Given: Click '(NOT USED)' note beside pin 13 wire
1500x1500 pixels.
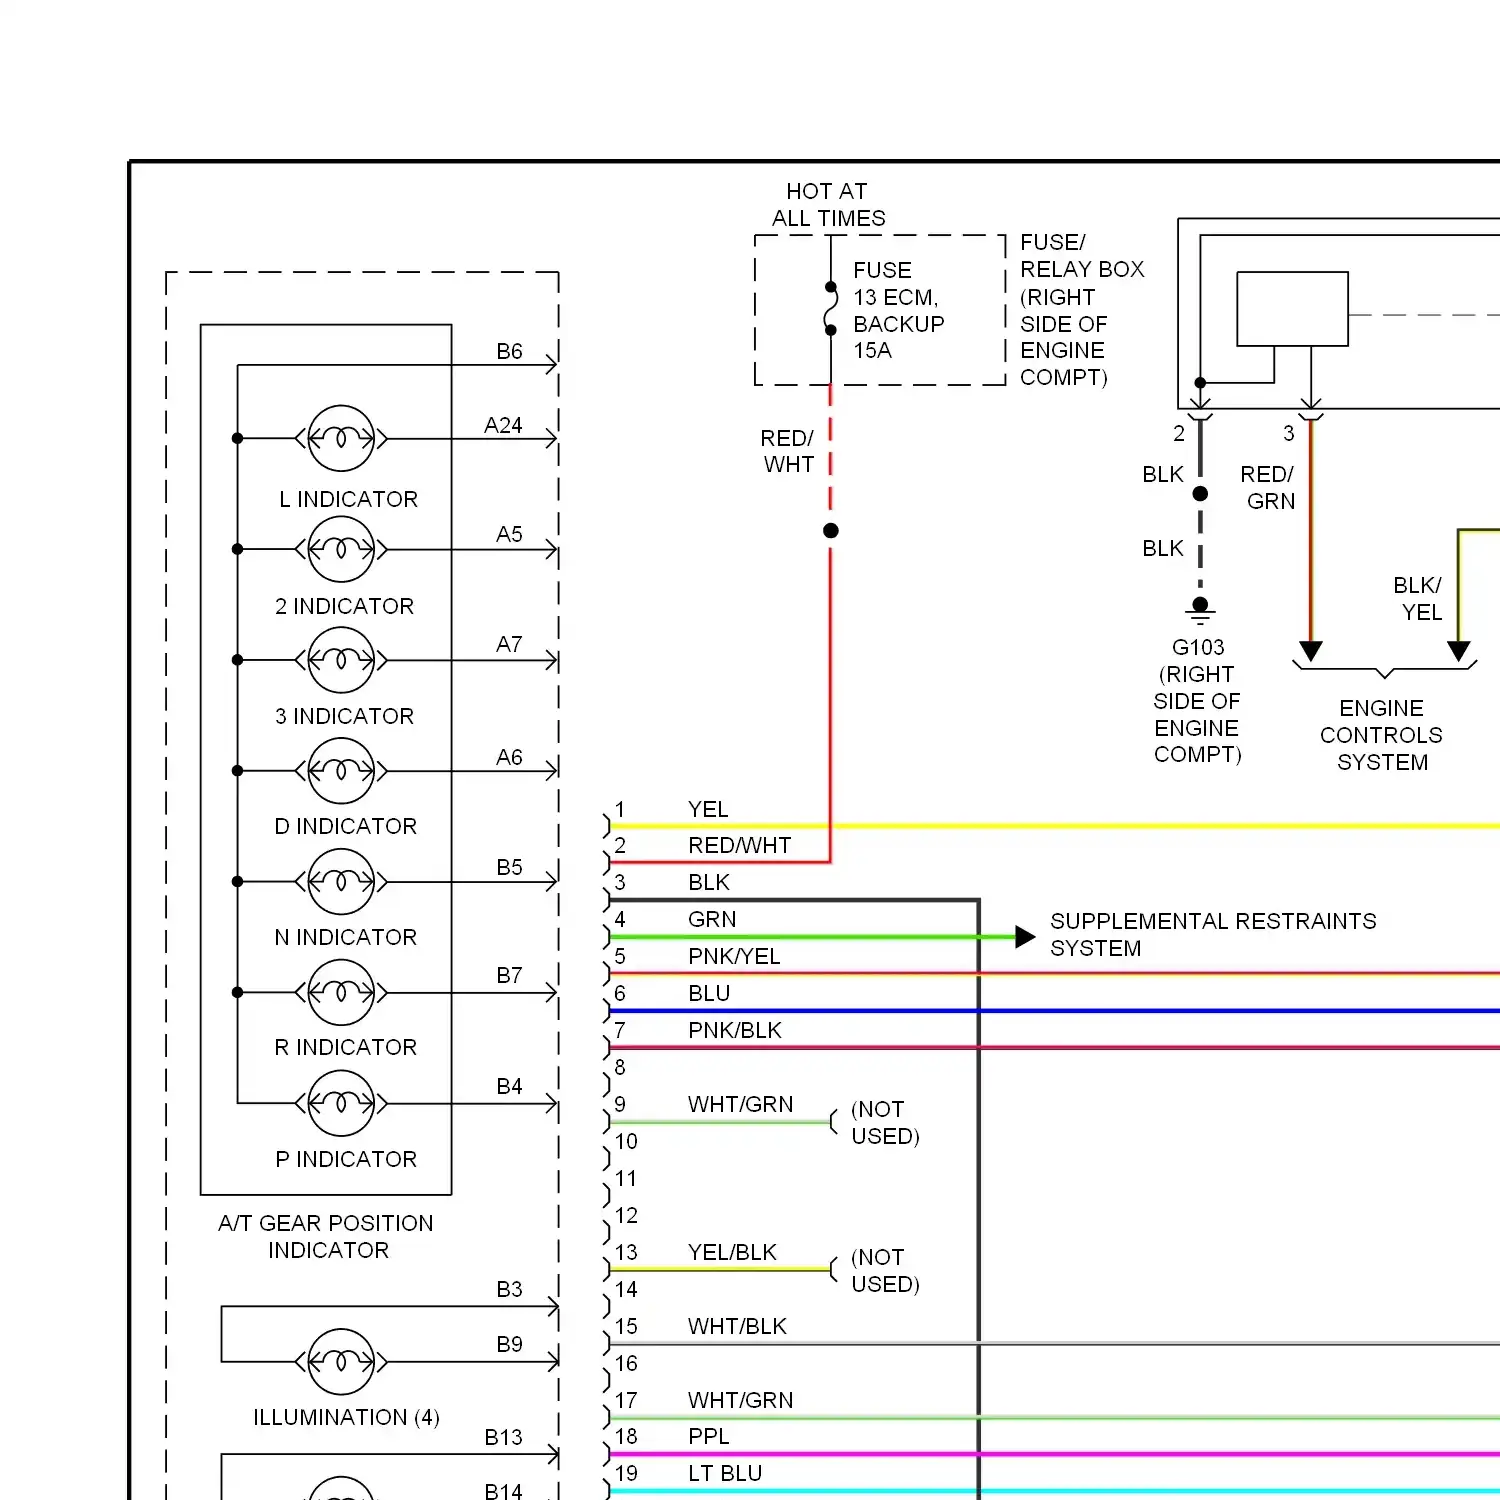Looking at the screenshot, I should coord(885,1270).
